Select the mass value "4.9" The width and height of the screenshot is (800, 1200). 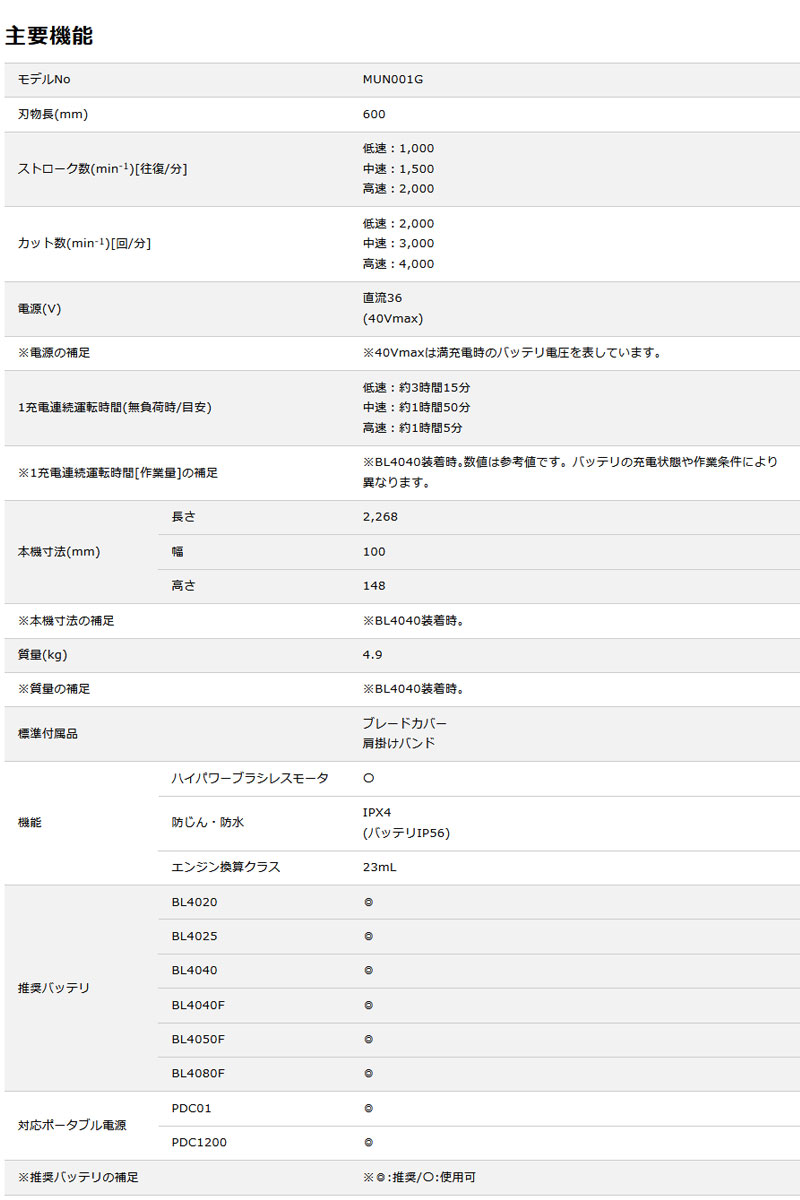pyautogui.click(x=372, y=655)
